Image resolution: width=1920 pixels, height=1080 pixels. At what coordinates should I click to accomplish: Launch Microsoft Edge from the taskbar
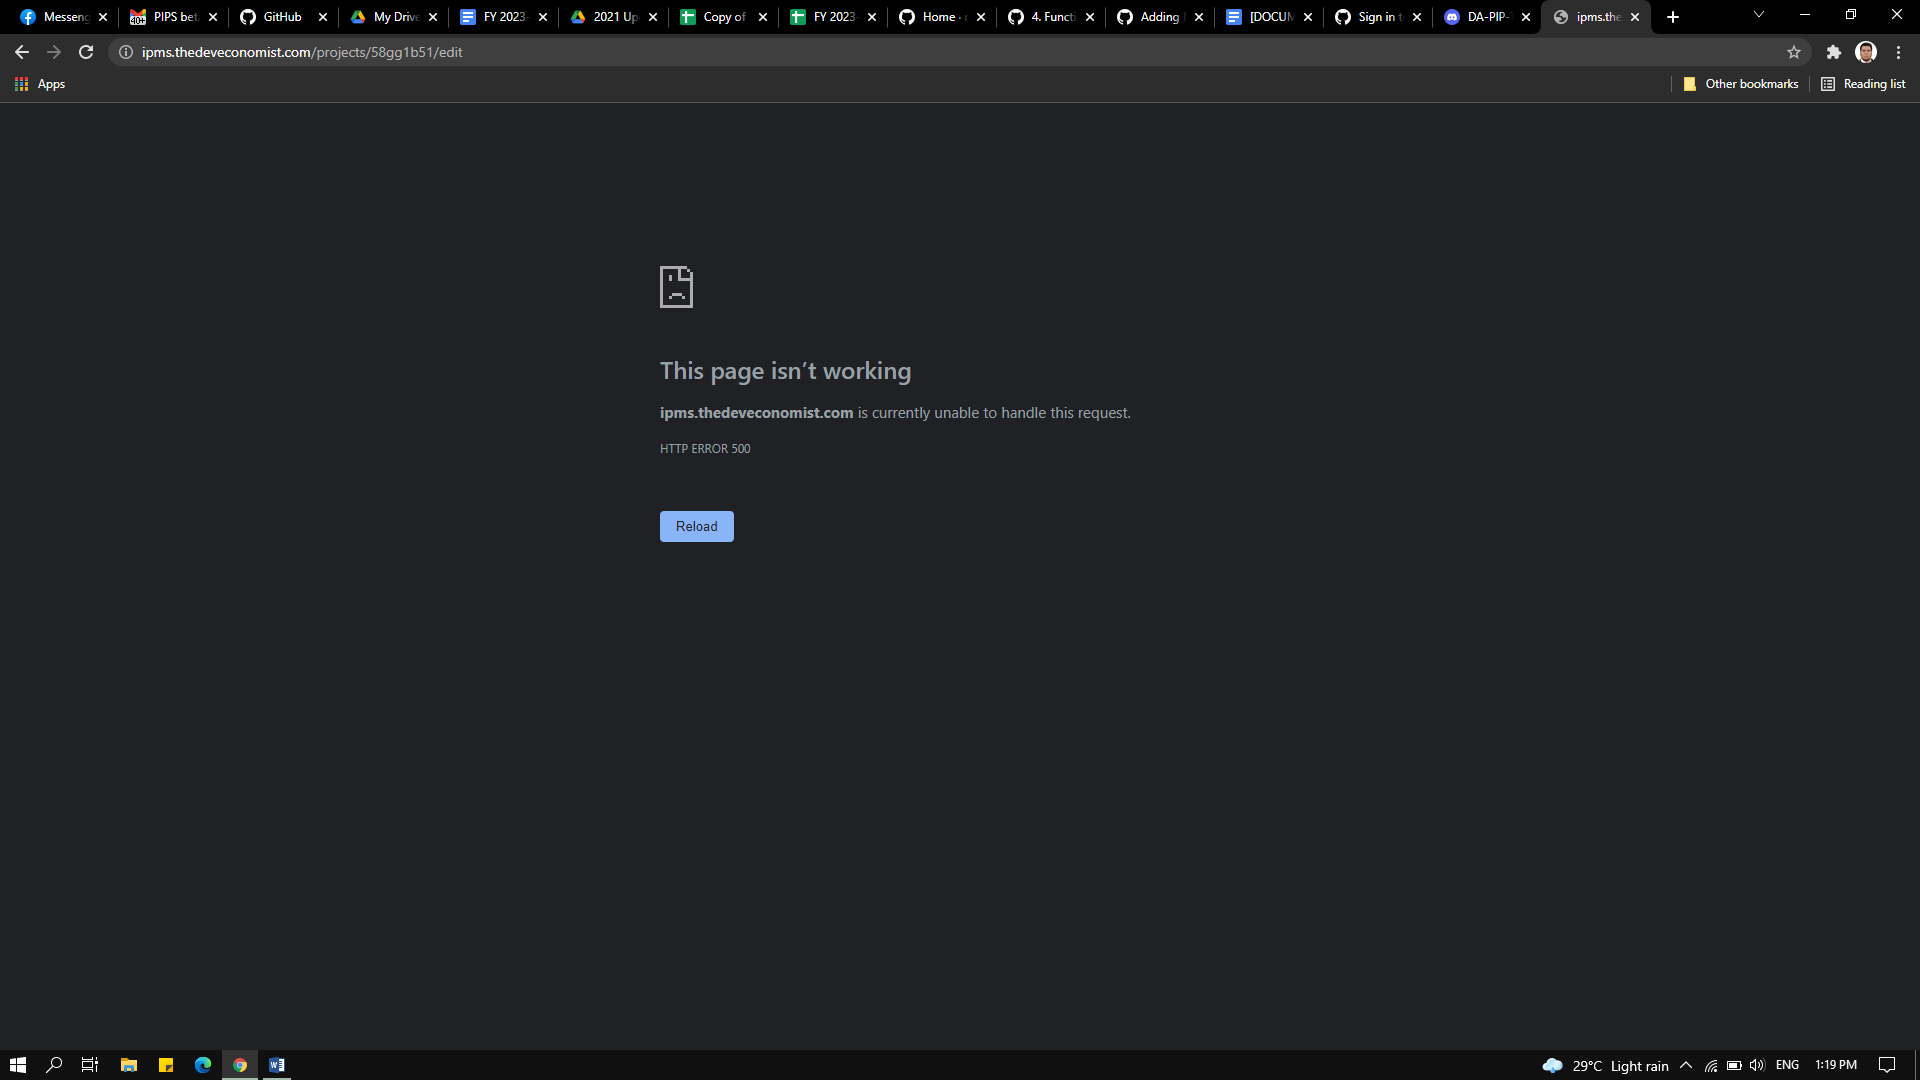pyautogui.click(x=203, y=1064)
